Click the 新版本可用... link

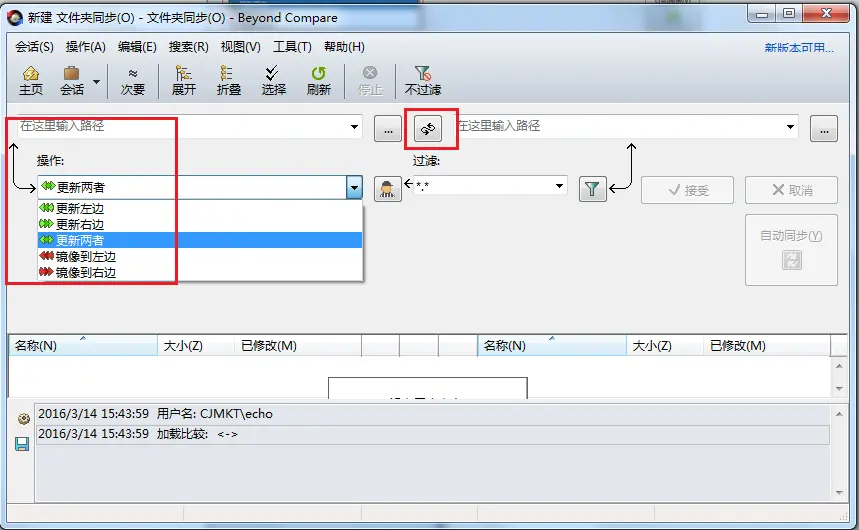[x=799, y=48]
